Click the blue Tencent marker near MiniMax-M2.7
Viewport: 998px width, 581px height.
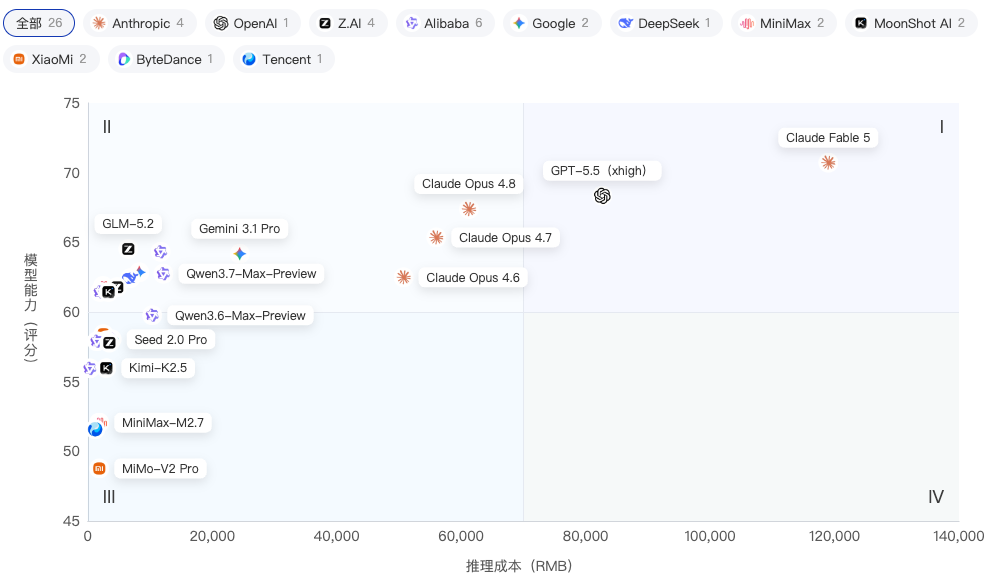pos(95,430)
